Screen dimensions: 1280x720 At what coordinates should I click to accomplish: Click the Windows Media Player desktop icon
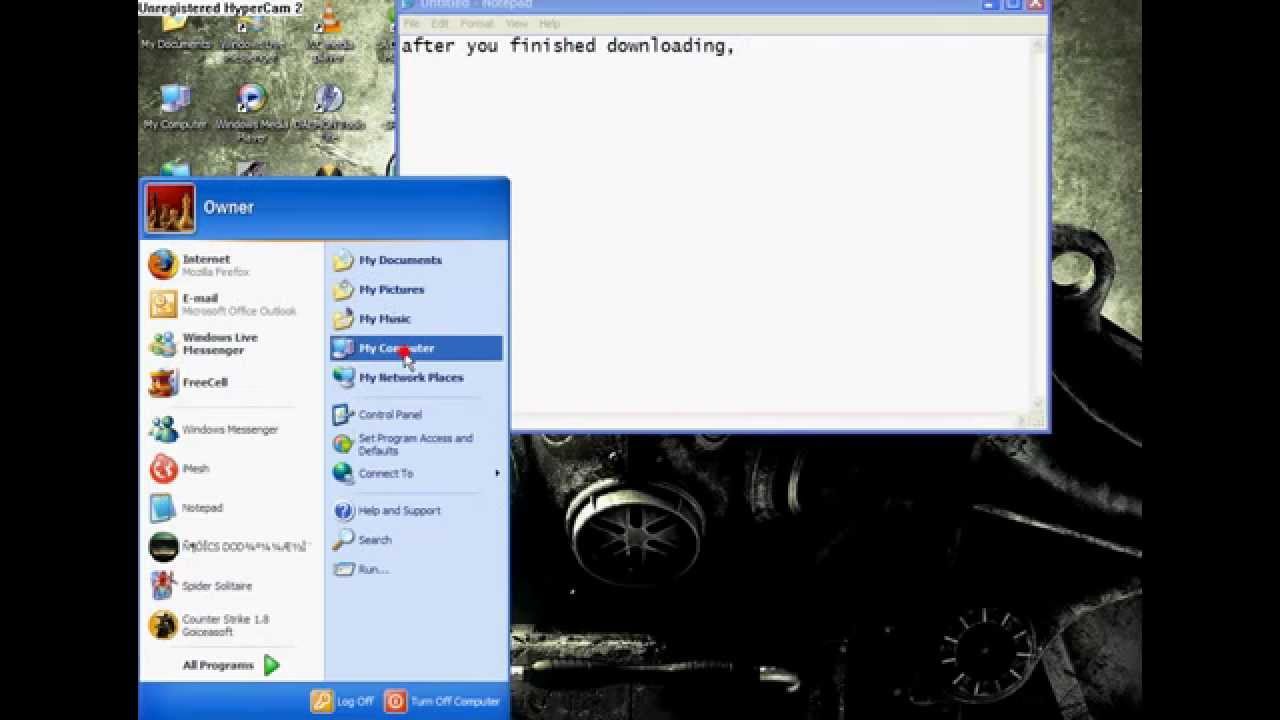pos(252,112)
